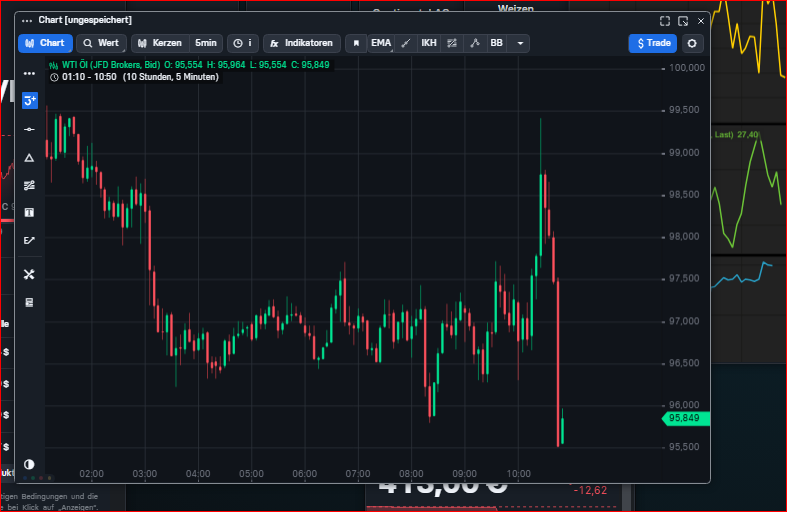Open chart settings gear icon
Image resolution: width=787 pixels, height=512 pixels.
[692, 43]
